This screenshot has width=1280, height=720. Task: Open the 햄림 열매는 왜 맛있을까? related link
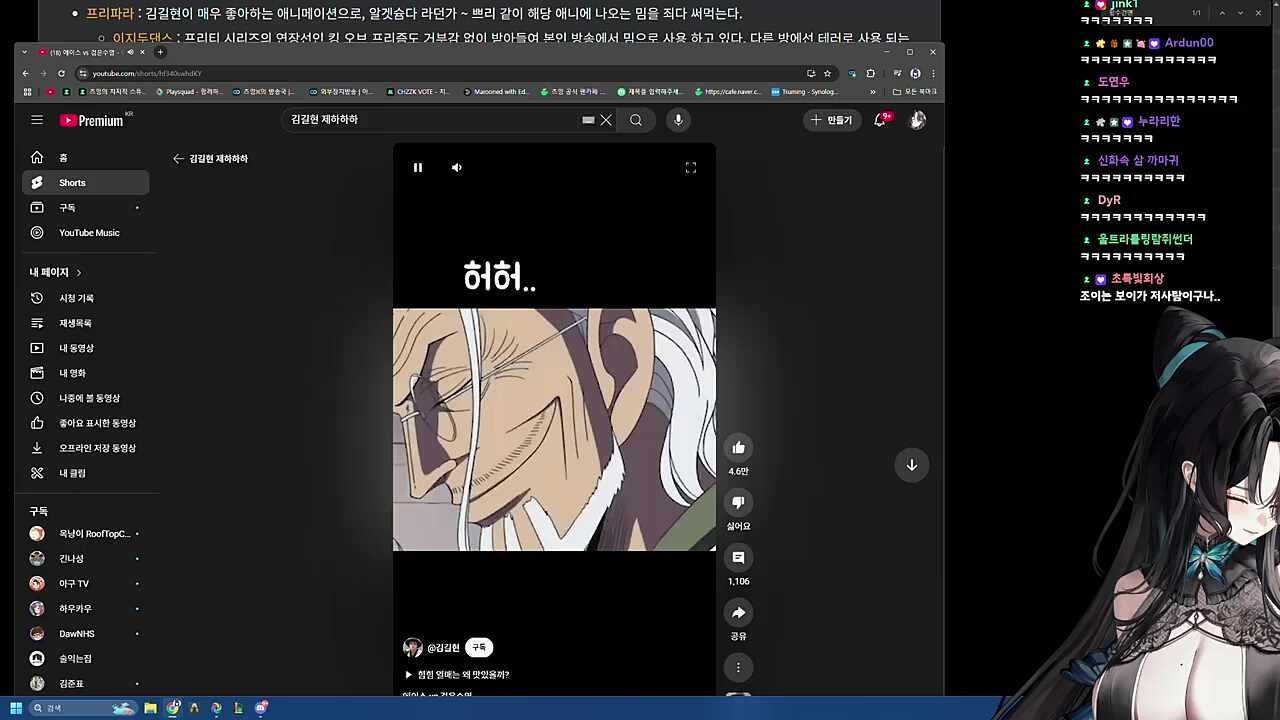[457, 675]
